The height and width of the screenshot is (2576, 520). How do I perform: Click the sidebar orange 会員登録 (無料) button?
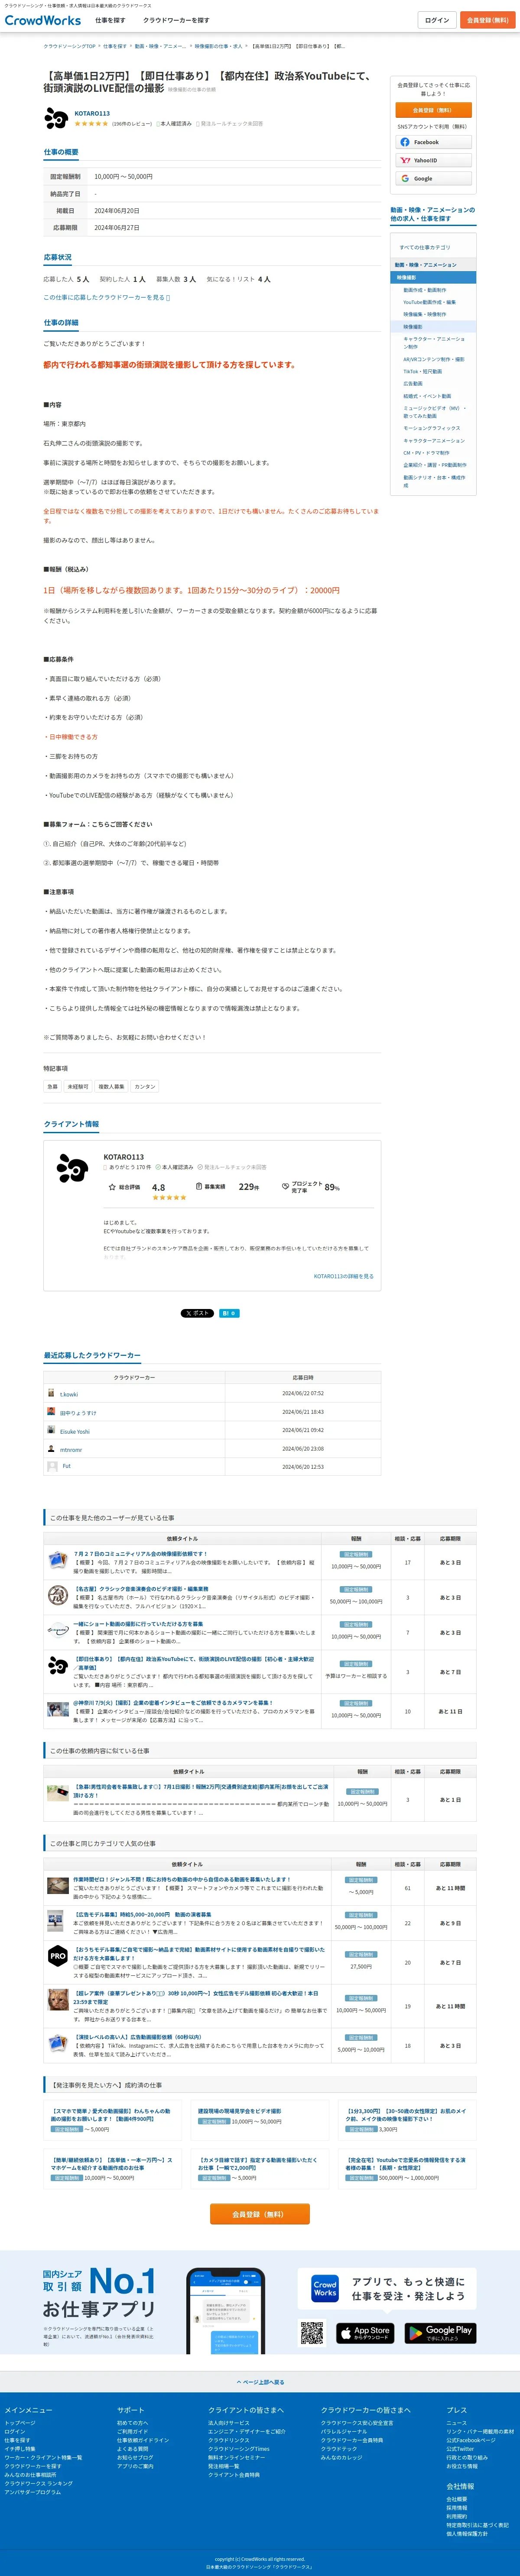[433, 110]
